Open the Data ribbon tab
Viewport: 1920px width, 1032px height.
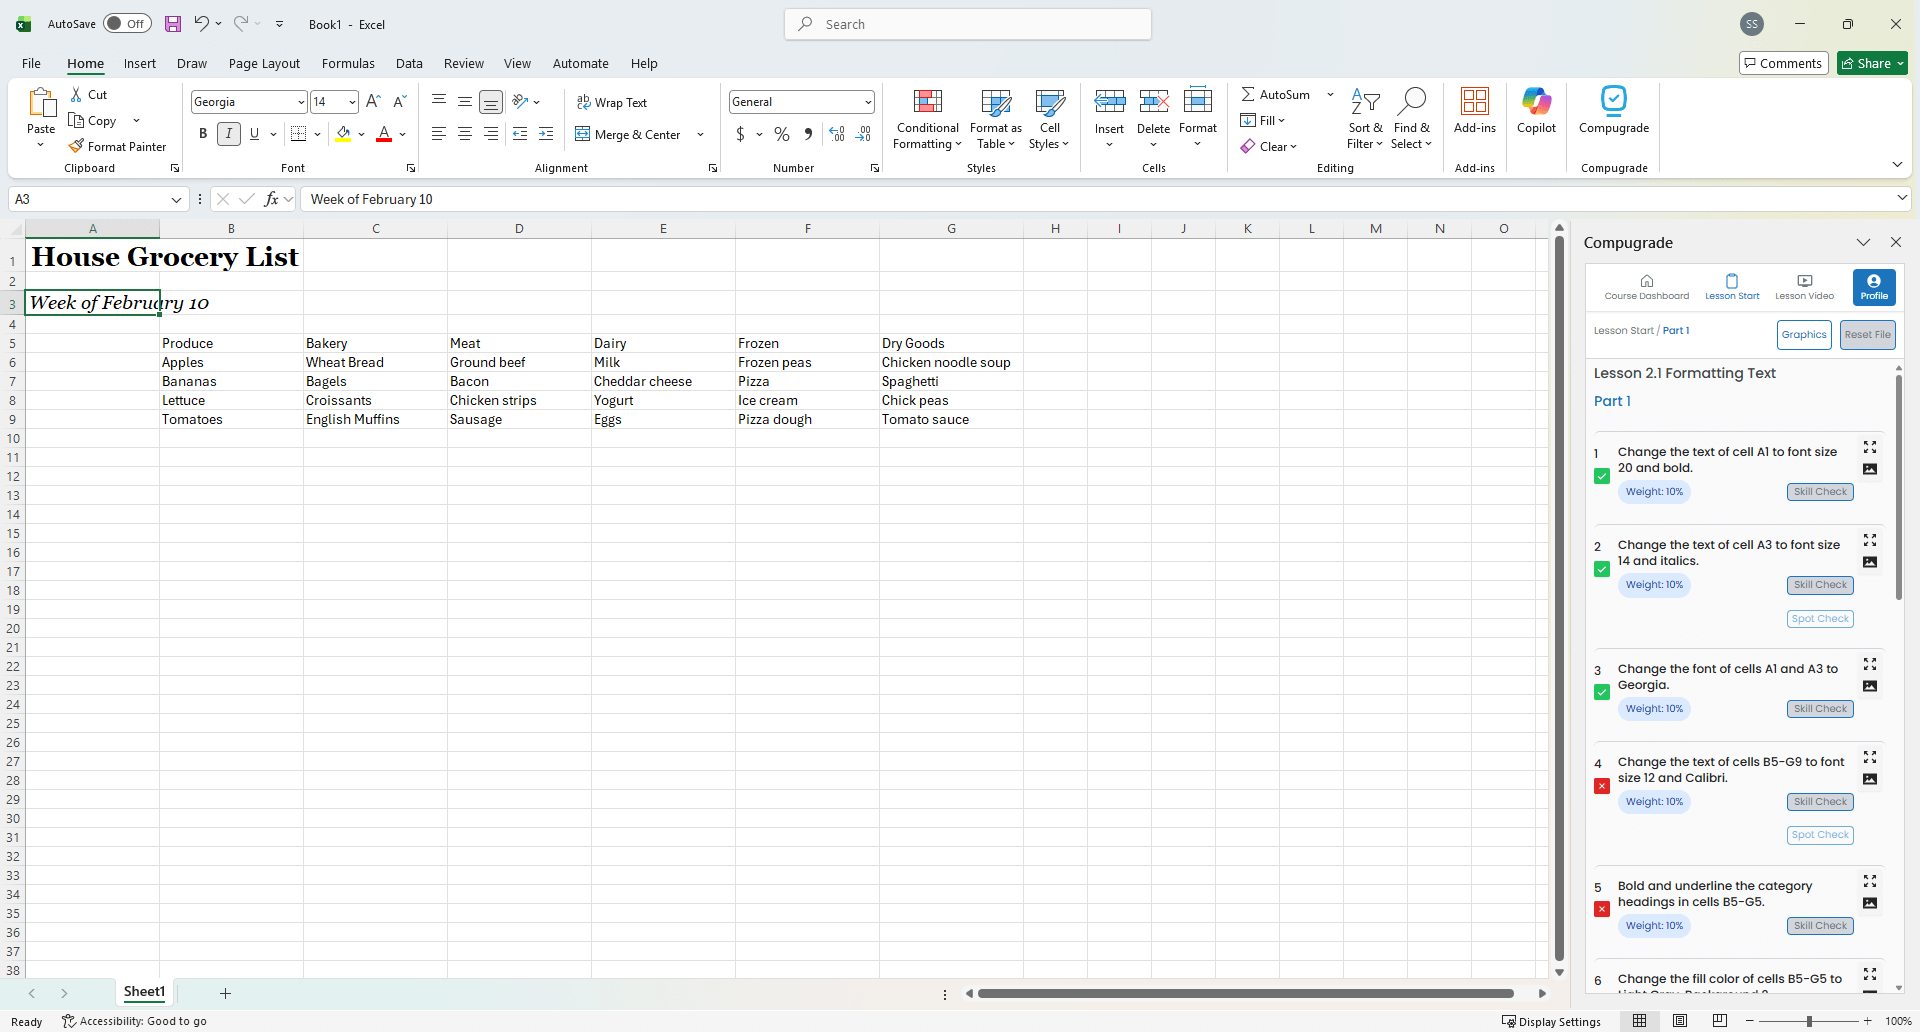point(409,63)
